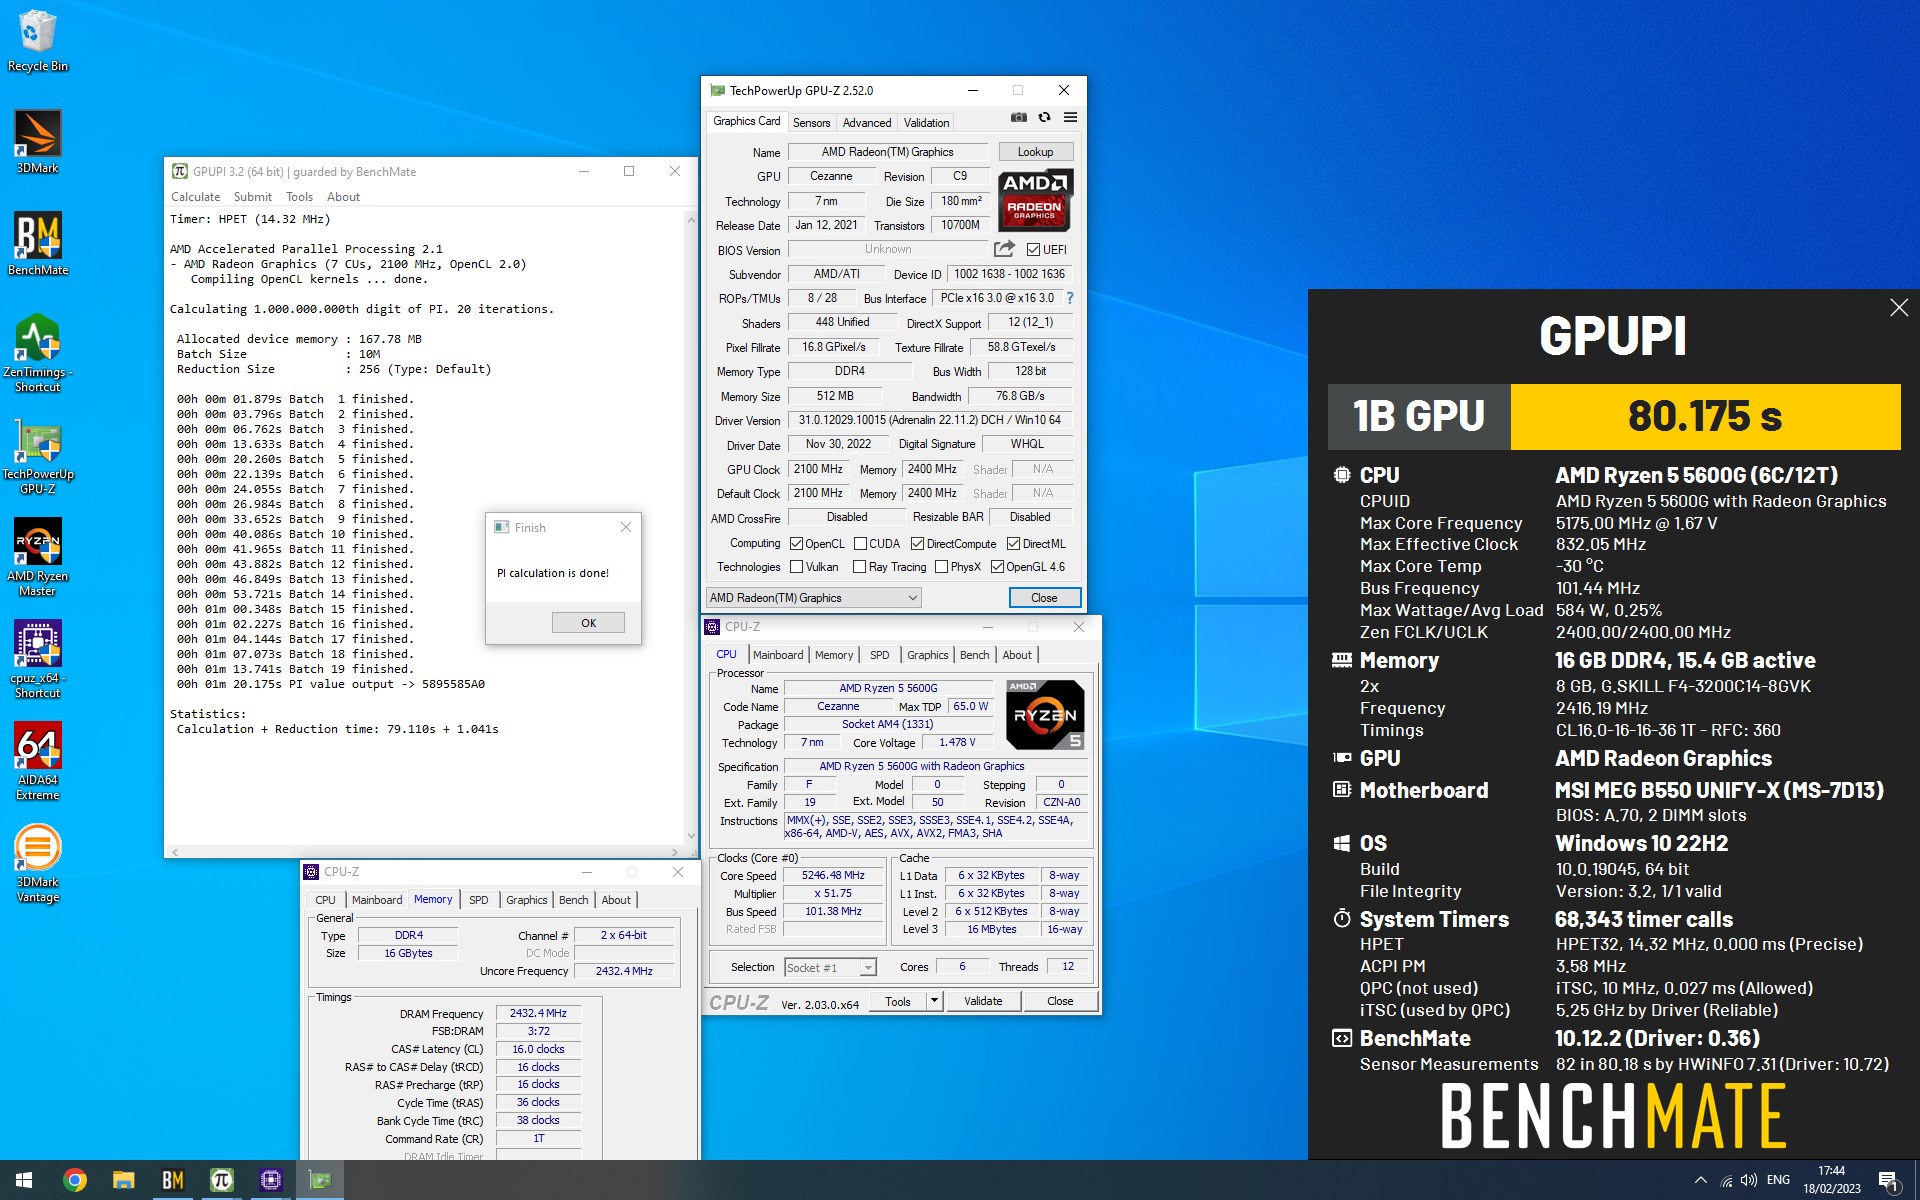Open Bench tab in front CPU-Z window
This screenshot has height=1200, width=1920.
click(x=974, y=655)
